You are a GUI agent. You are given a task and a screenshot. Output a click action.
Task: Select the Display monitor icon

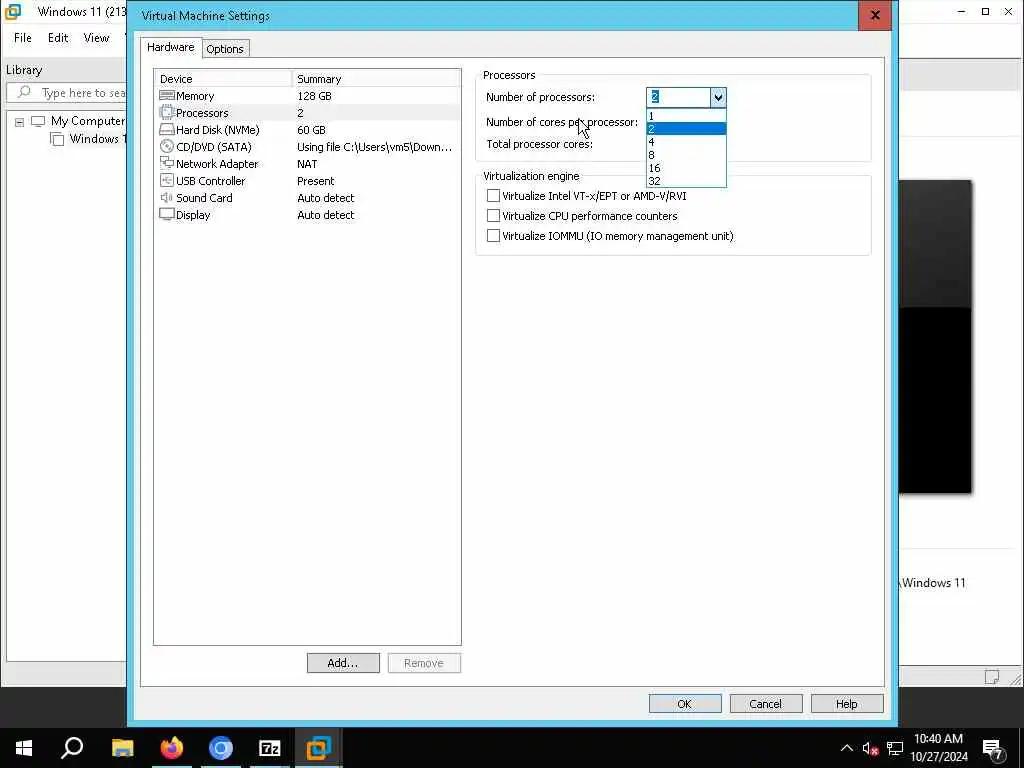click(167, 214)
